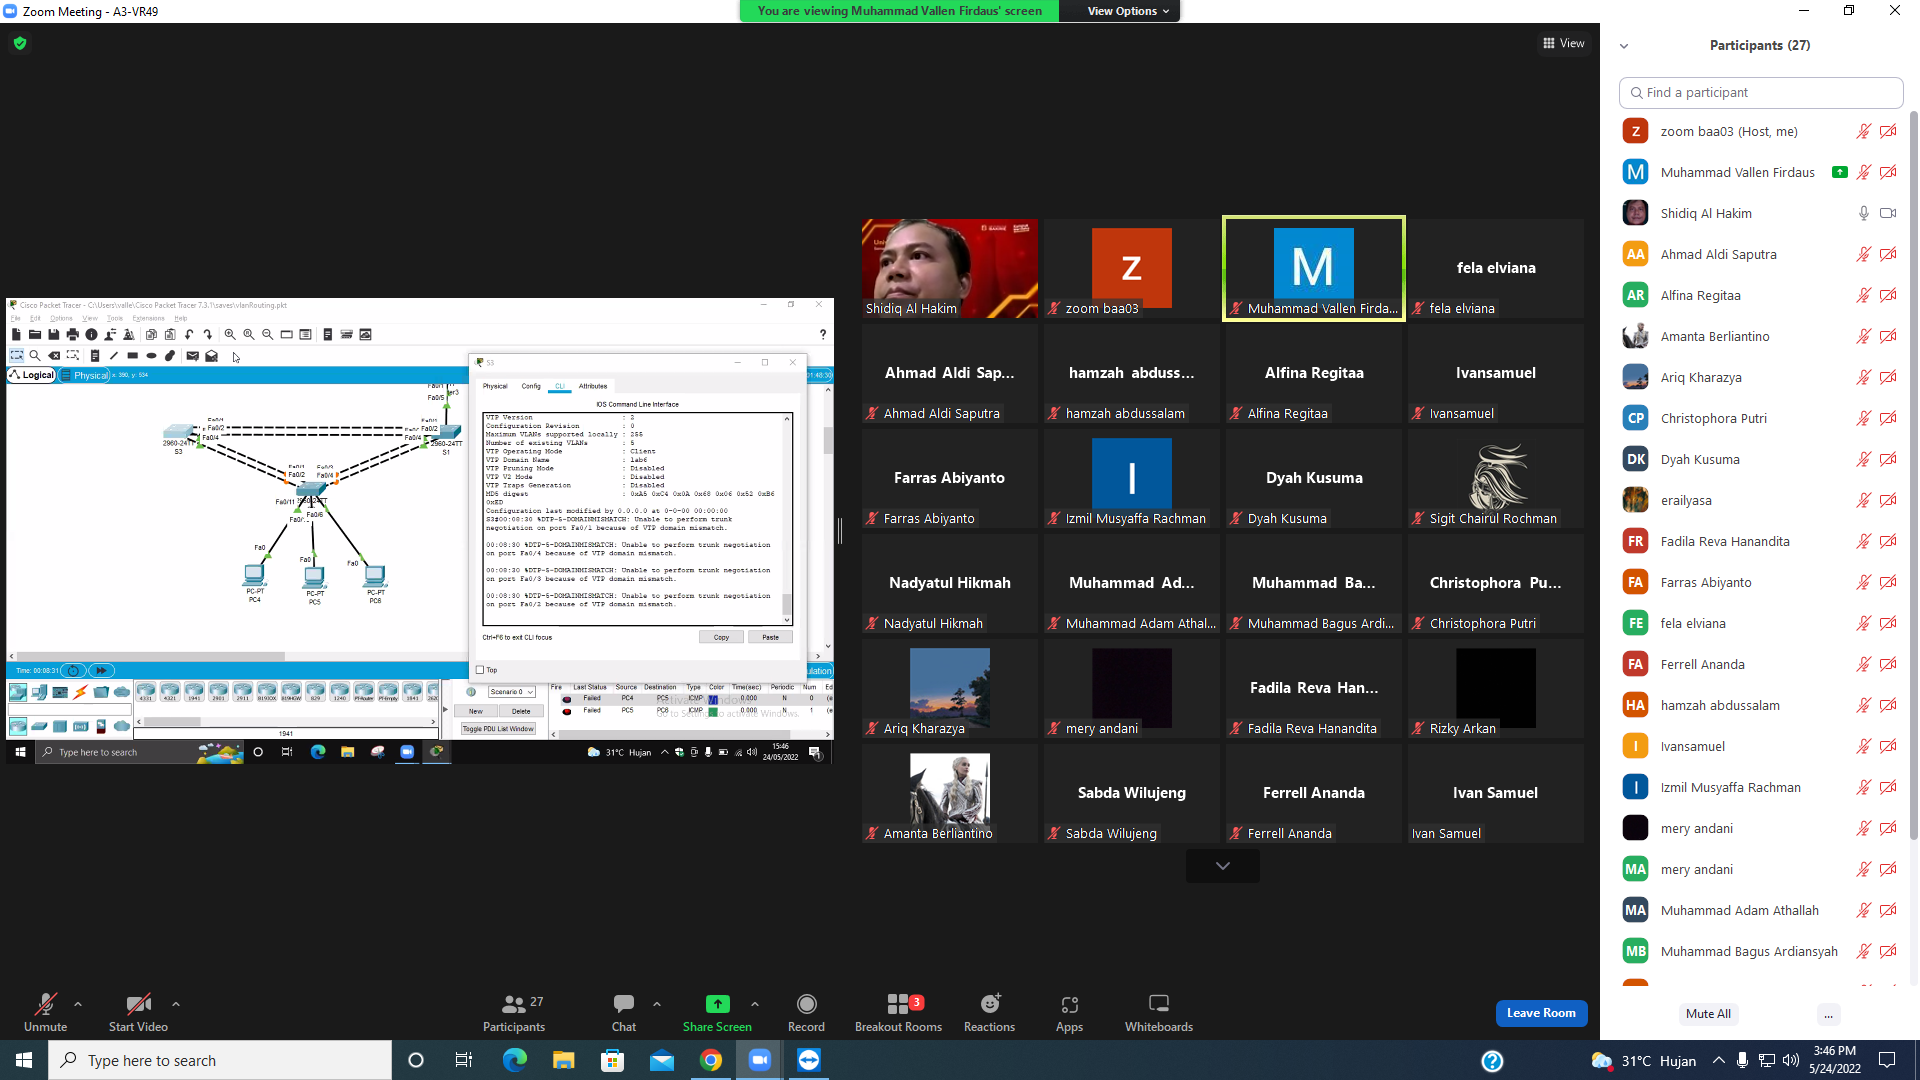
Task: Open Mail app from taskbar
Action: pos(662,1060)
